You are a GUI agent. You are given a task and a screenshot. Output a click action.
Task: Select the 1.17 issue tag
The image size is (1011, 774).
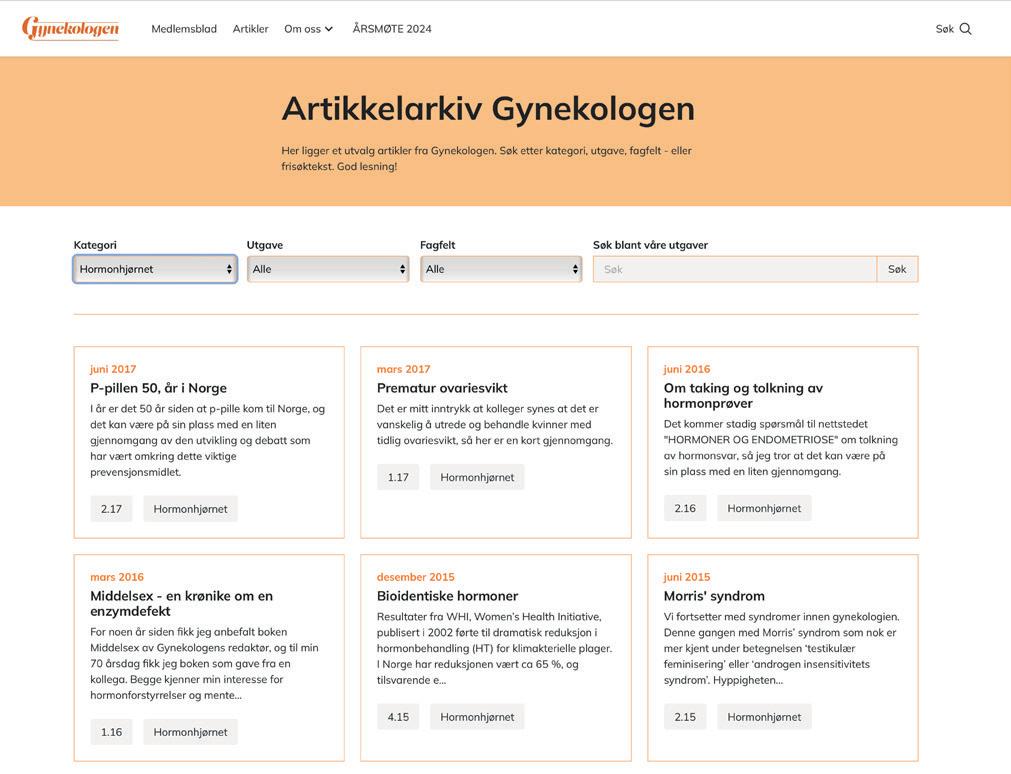(x=398, y=477)
